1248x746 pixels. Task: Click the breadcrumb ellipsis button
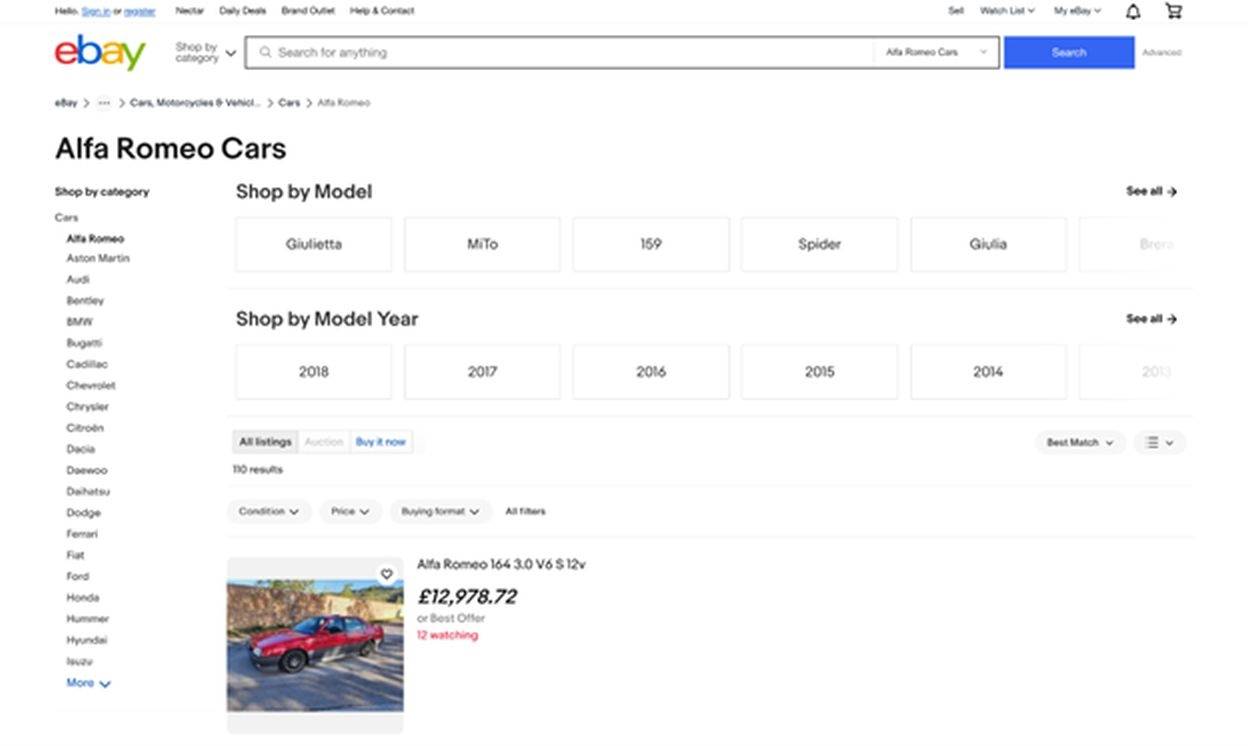point(104,103)
